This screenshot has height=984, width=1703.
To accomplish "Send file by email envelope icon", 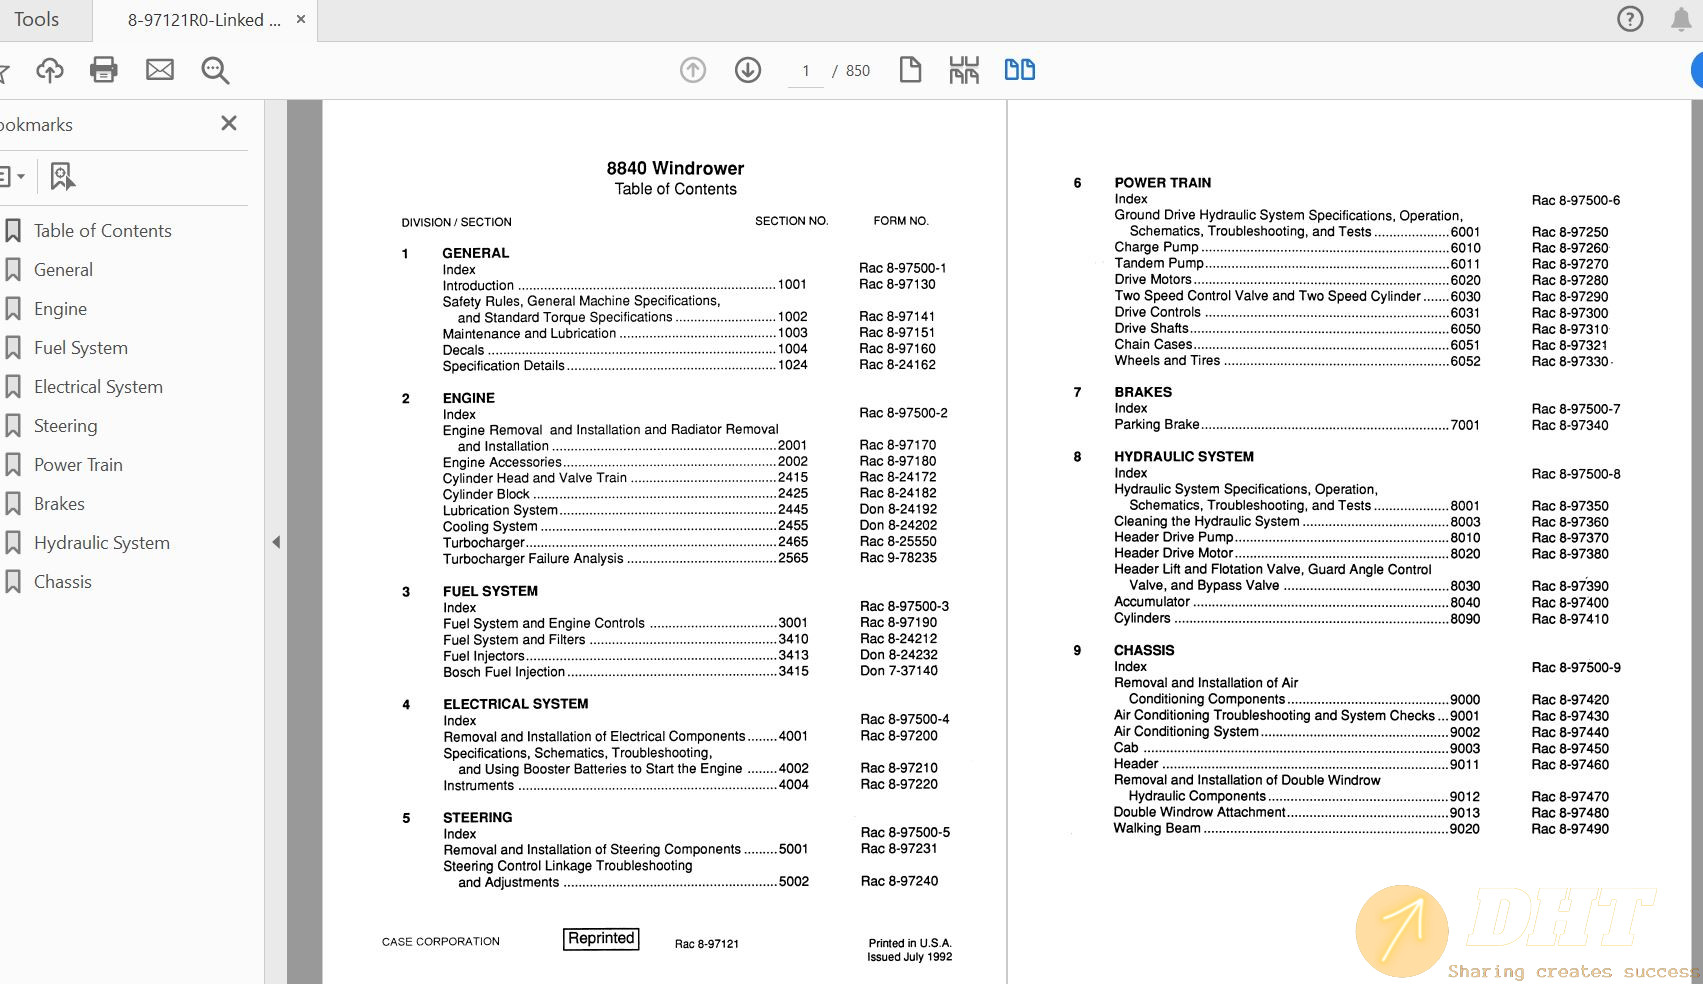I will (x=160, y=70).
